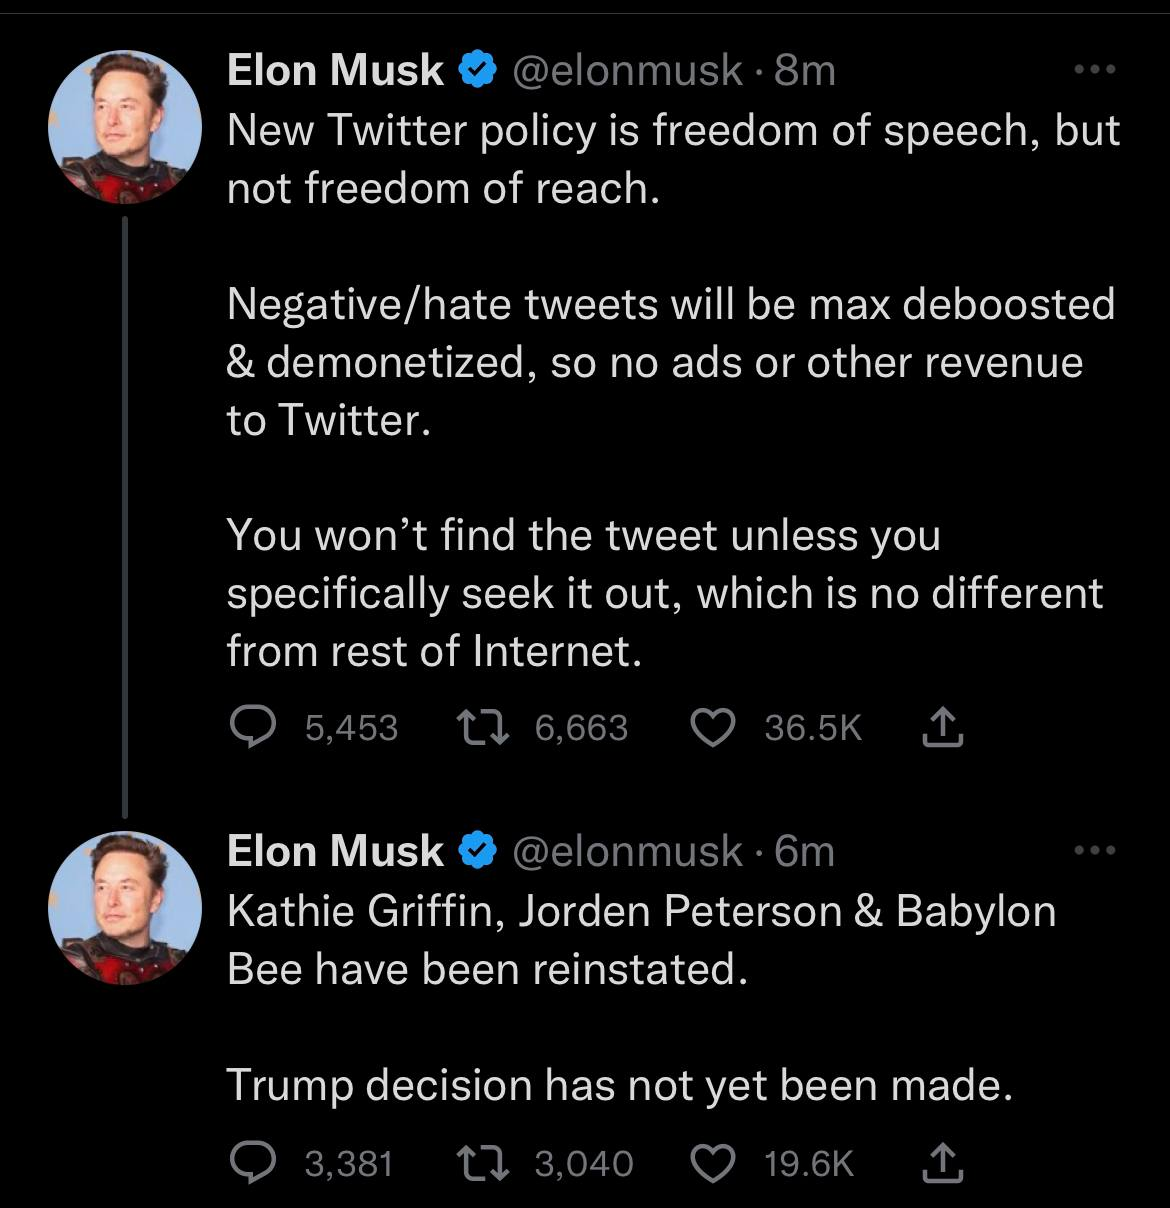Screen dimensions: 1170x1208
Task: Share the reinstated accounts tweet
Action: pyautogui.click(x=942, y=1163)
